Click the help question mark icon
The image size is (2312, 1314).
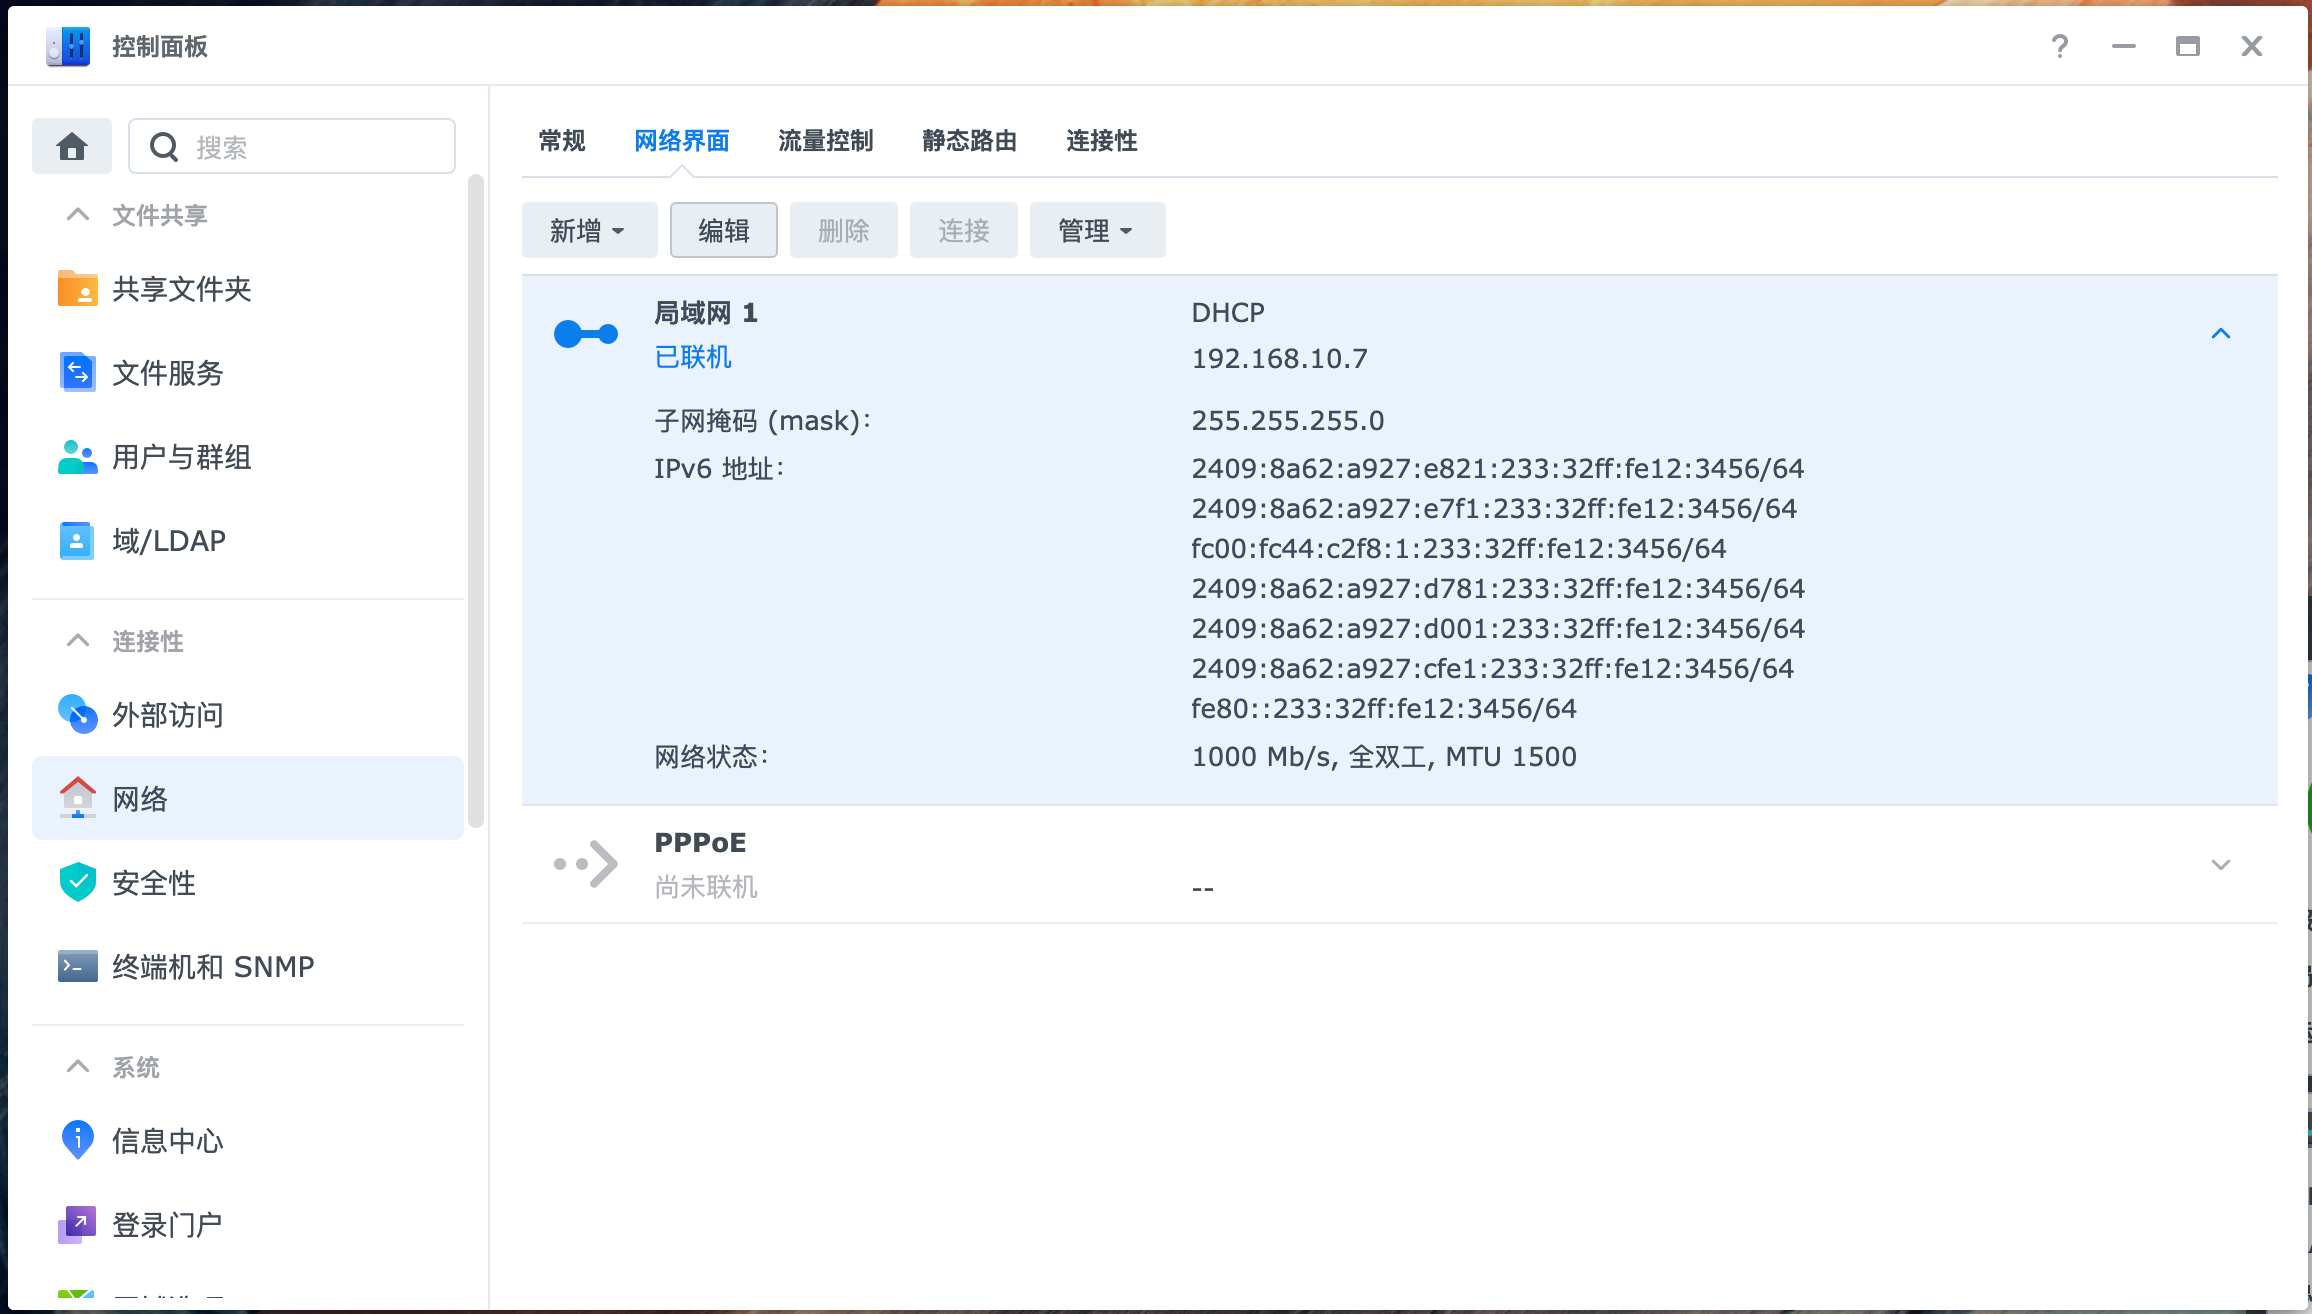2059,47
